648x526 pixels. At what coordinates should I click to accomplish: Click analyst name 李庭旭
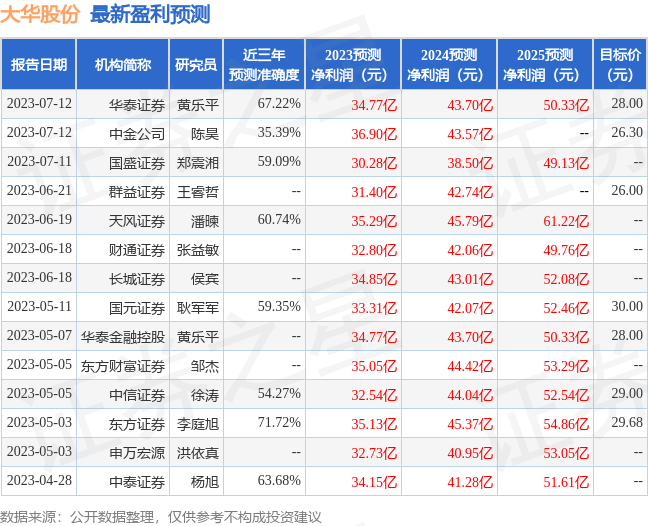pos(198,424)
